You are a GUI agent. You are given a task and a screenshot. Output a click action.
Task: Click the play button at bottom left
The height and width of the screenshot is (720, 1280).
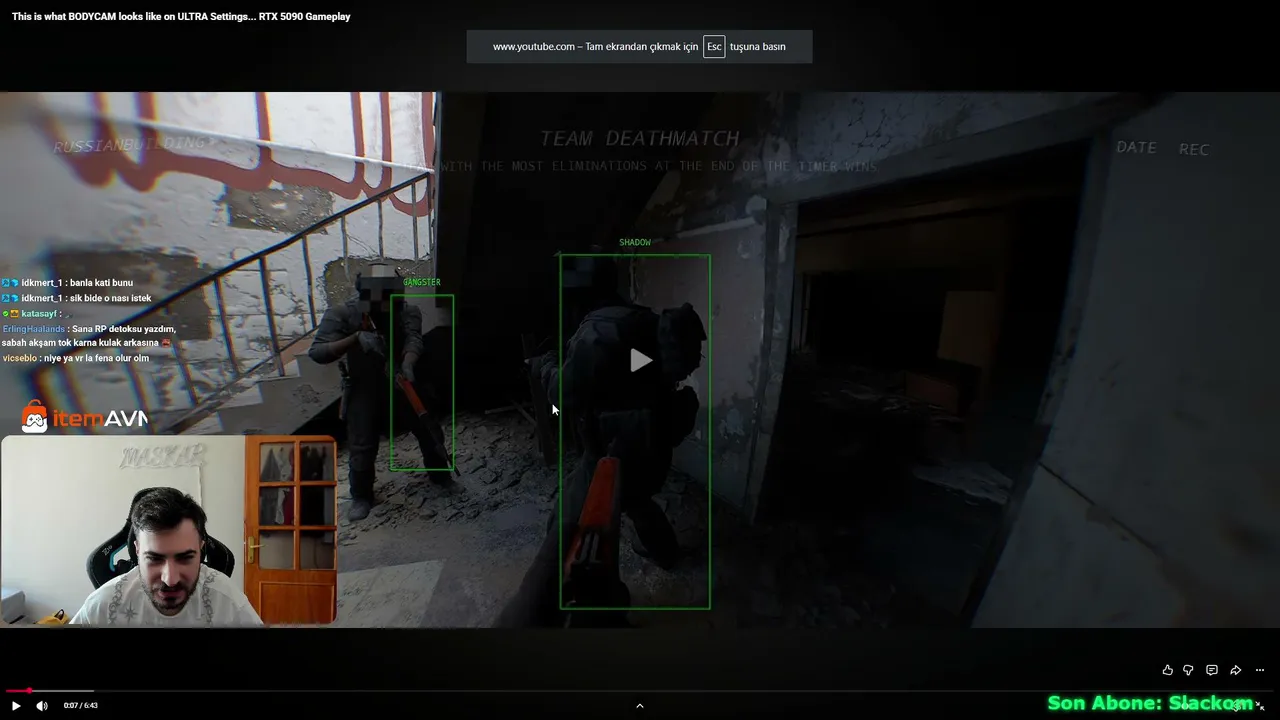tap(16, 706)
